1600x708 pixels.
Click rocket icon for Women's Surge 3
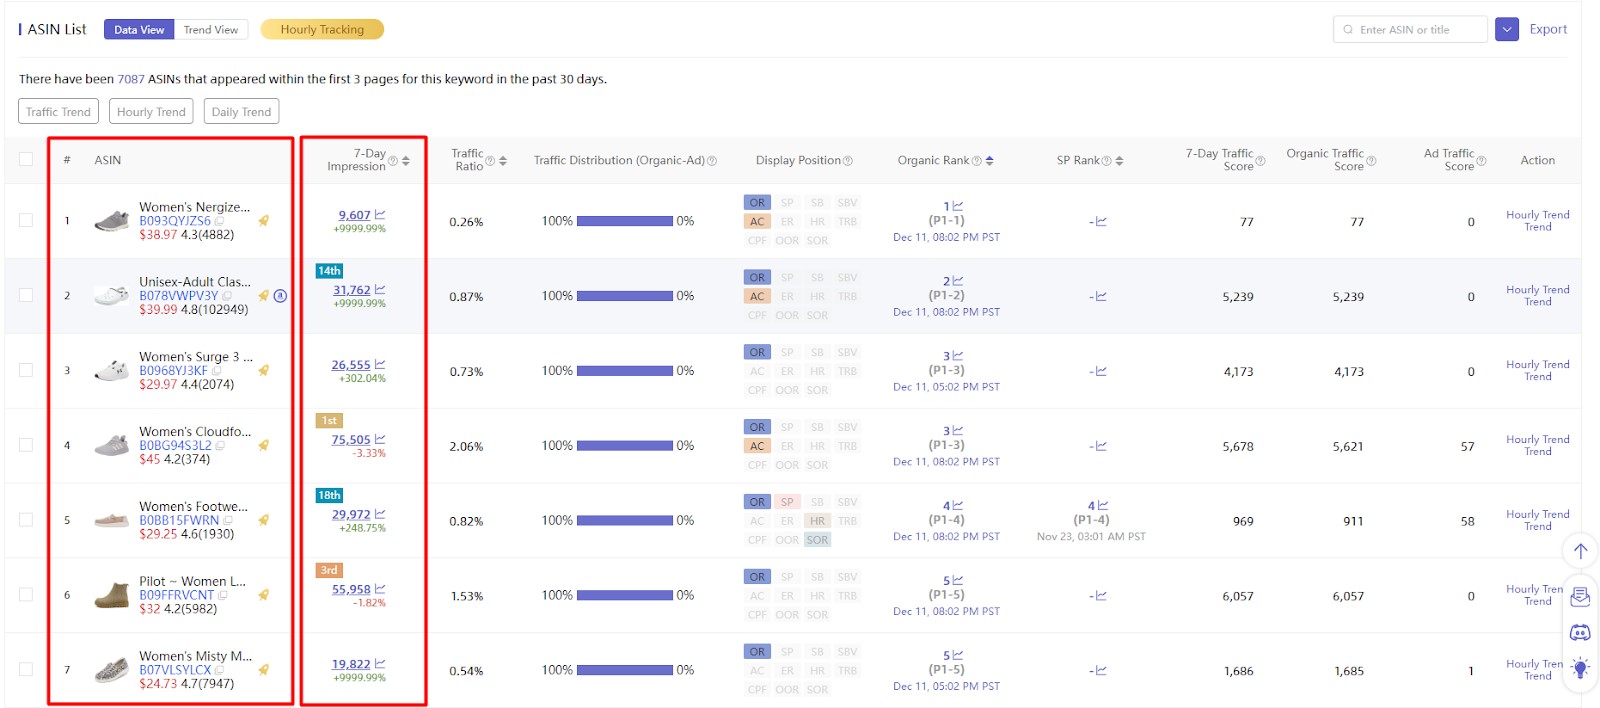click(x=264, y=370)
